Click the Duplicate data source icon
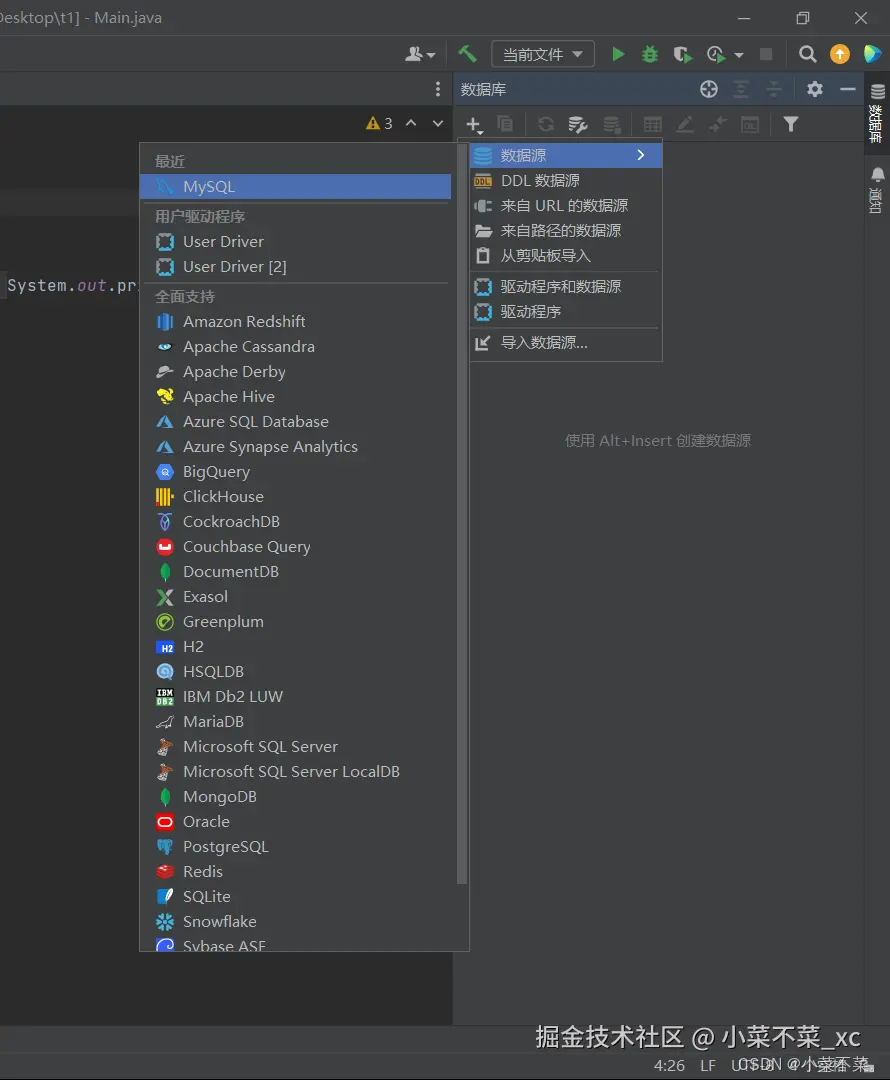Viewport: 890px width, 1080px height. 505,124
